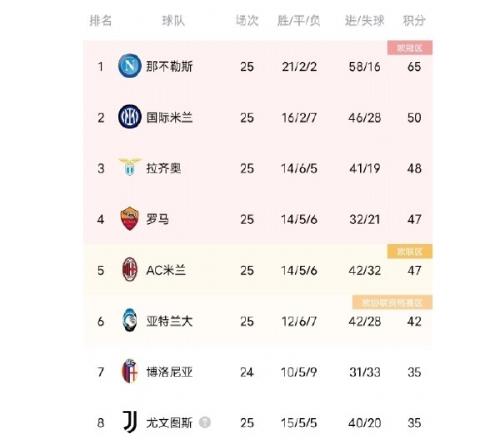Select the Atalanta club logo
The image size is (500, 440).
130,320
